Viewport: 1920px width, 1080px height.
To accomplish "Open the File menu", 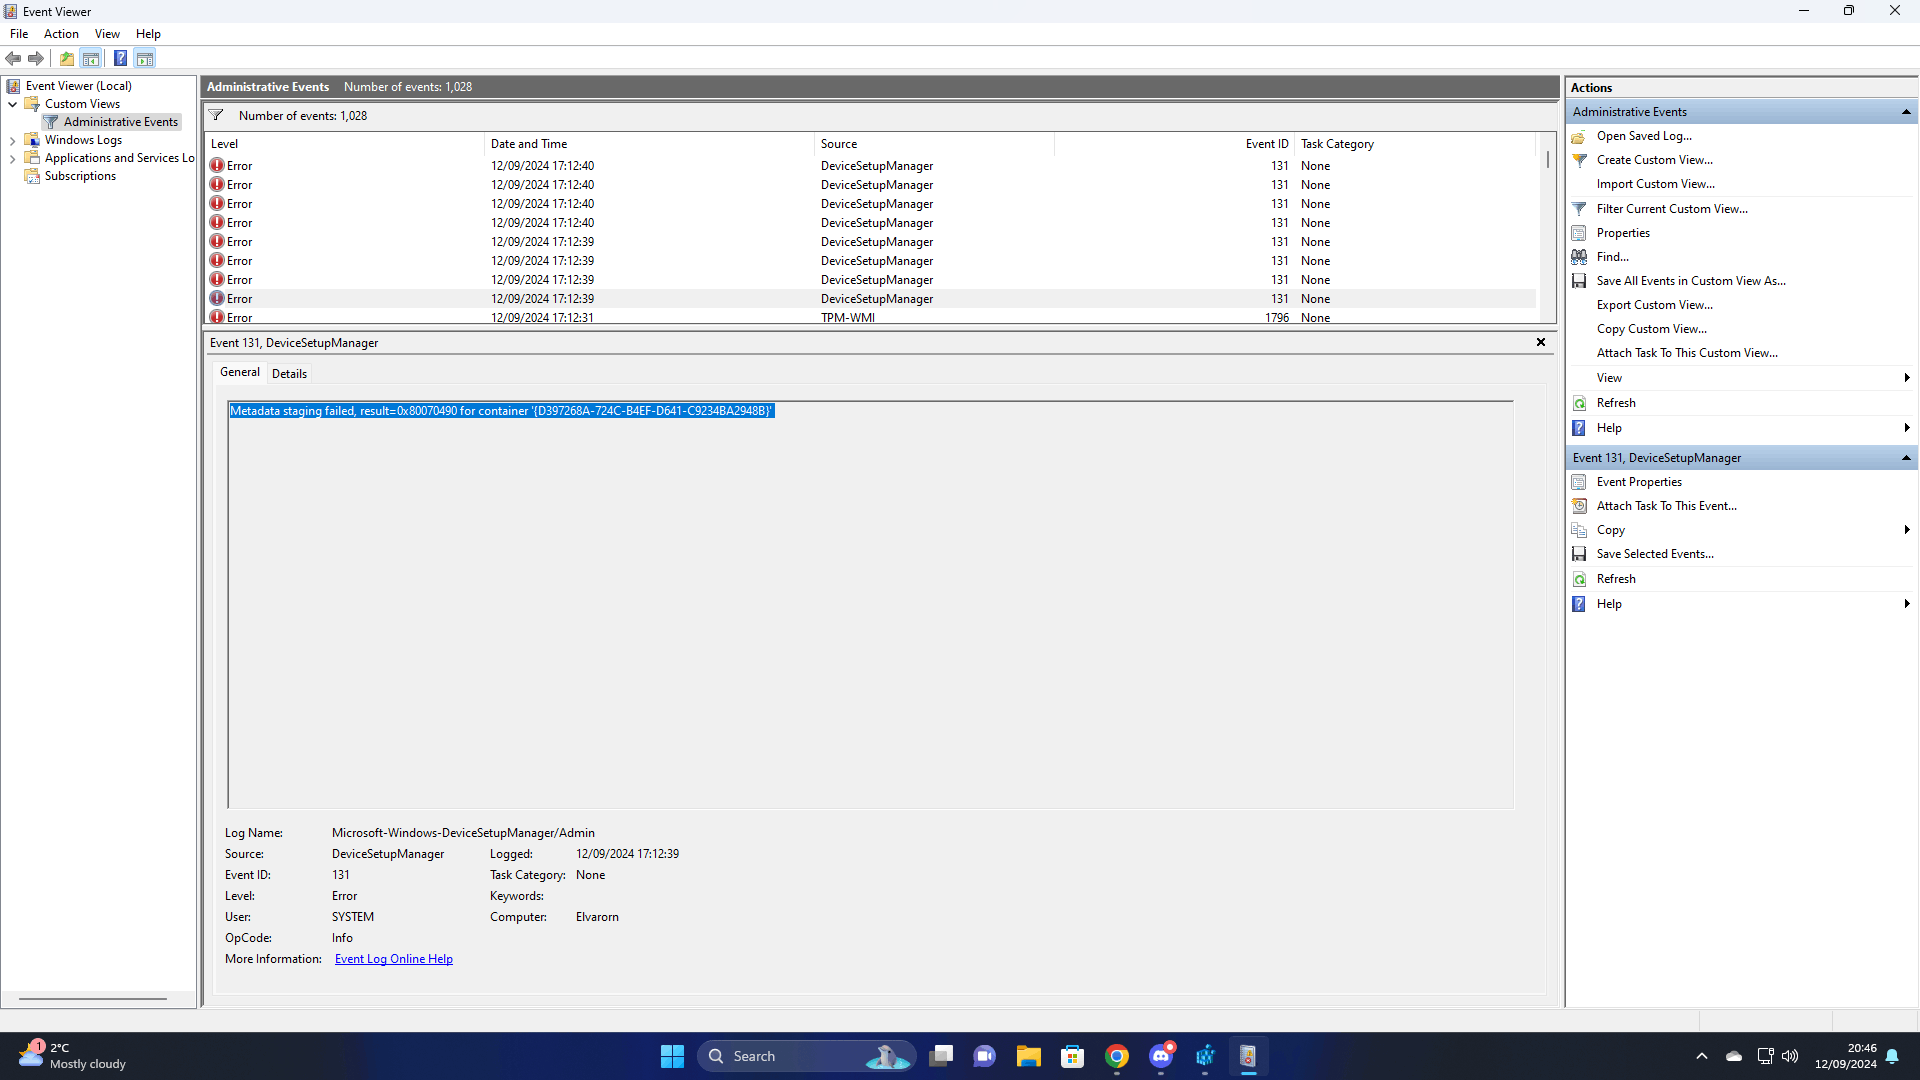I will coord(19,34).
